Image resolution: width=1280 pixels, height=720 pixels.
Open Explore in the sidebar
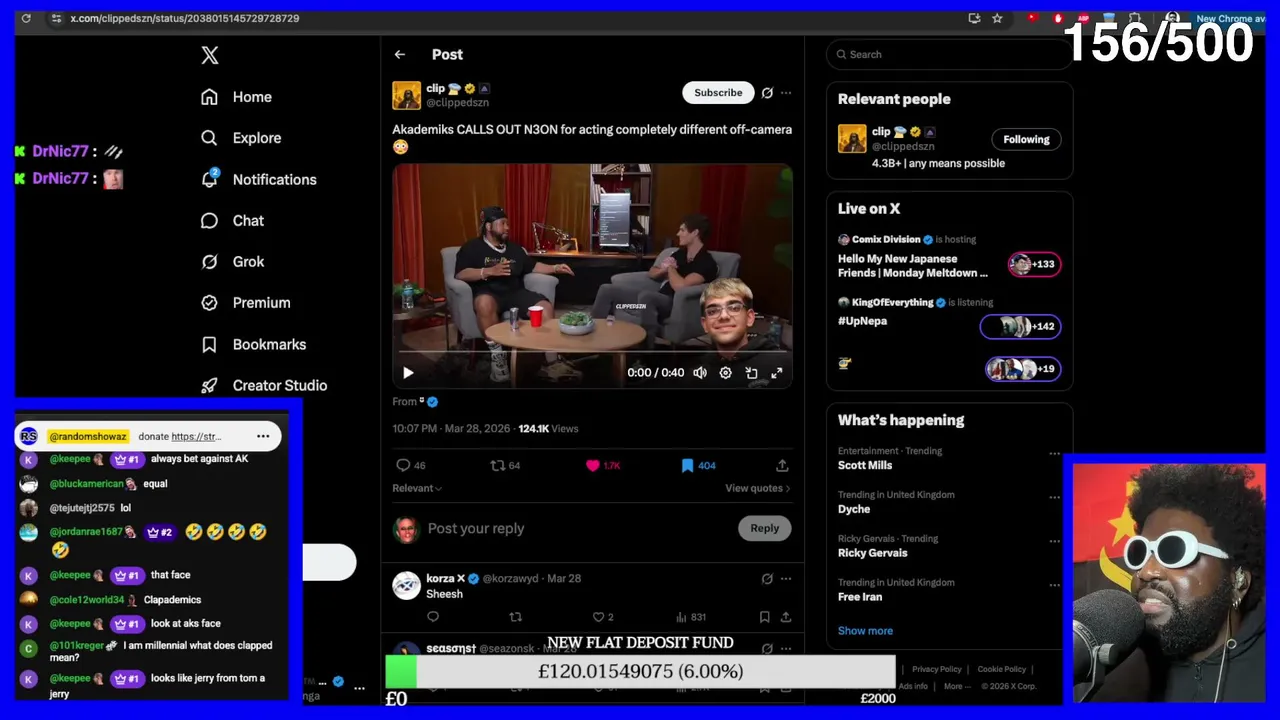241,138
